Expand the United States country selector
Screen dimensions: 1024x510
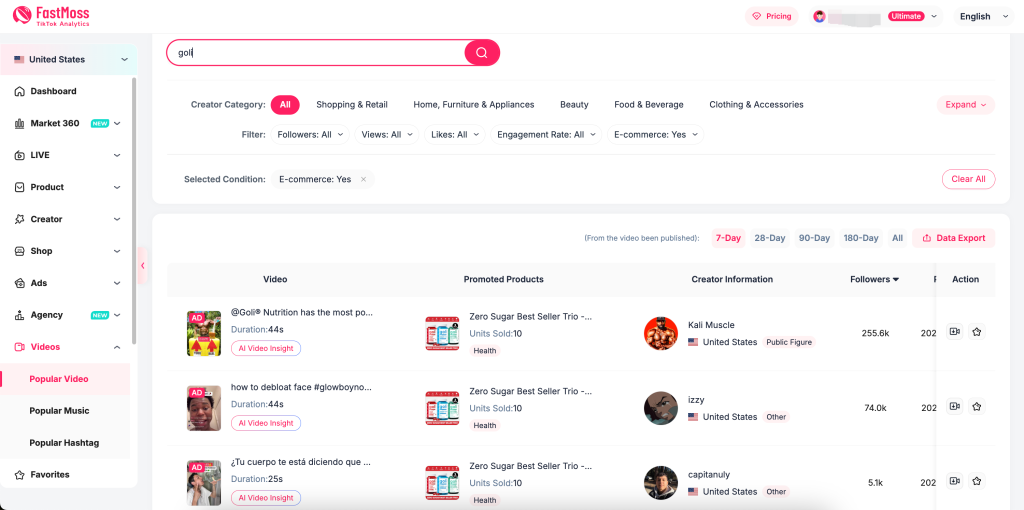[x=69, y=59]
